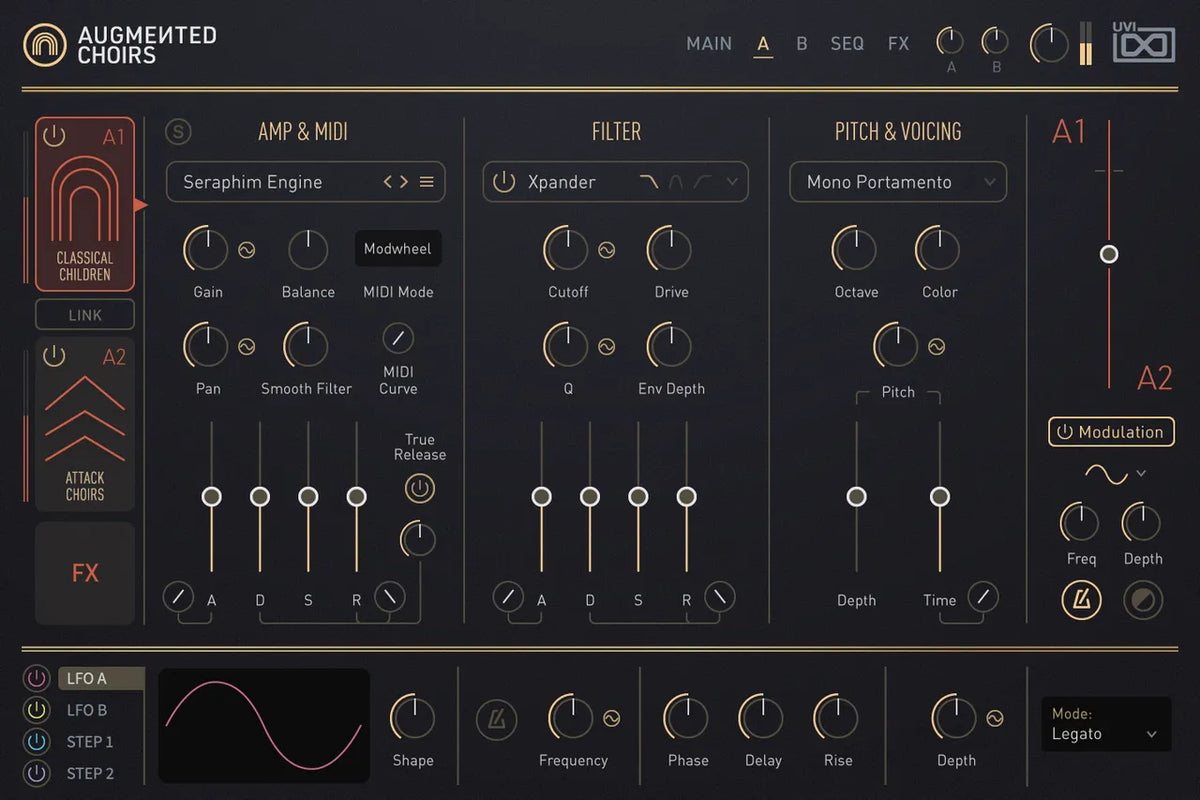Expand the modulation waveform shape dropdown
The height and width of the screenshot is (800, 1200).
pos(1141,473)
